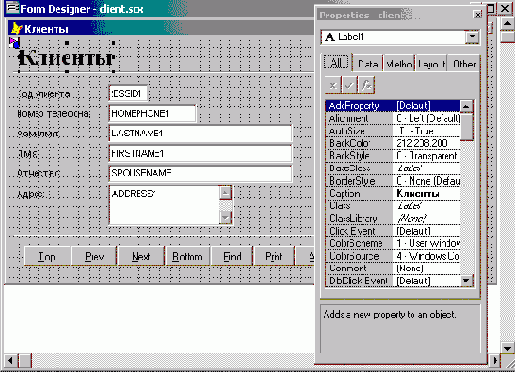Switch to the Other tab in Properties

(x=464, y=63)
